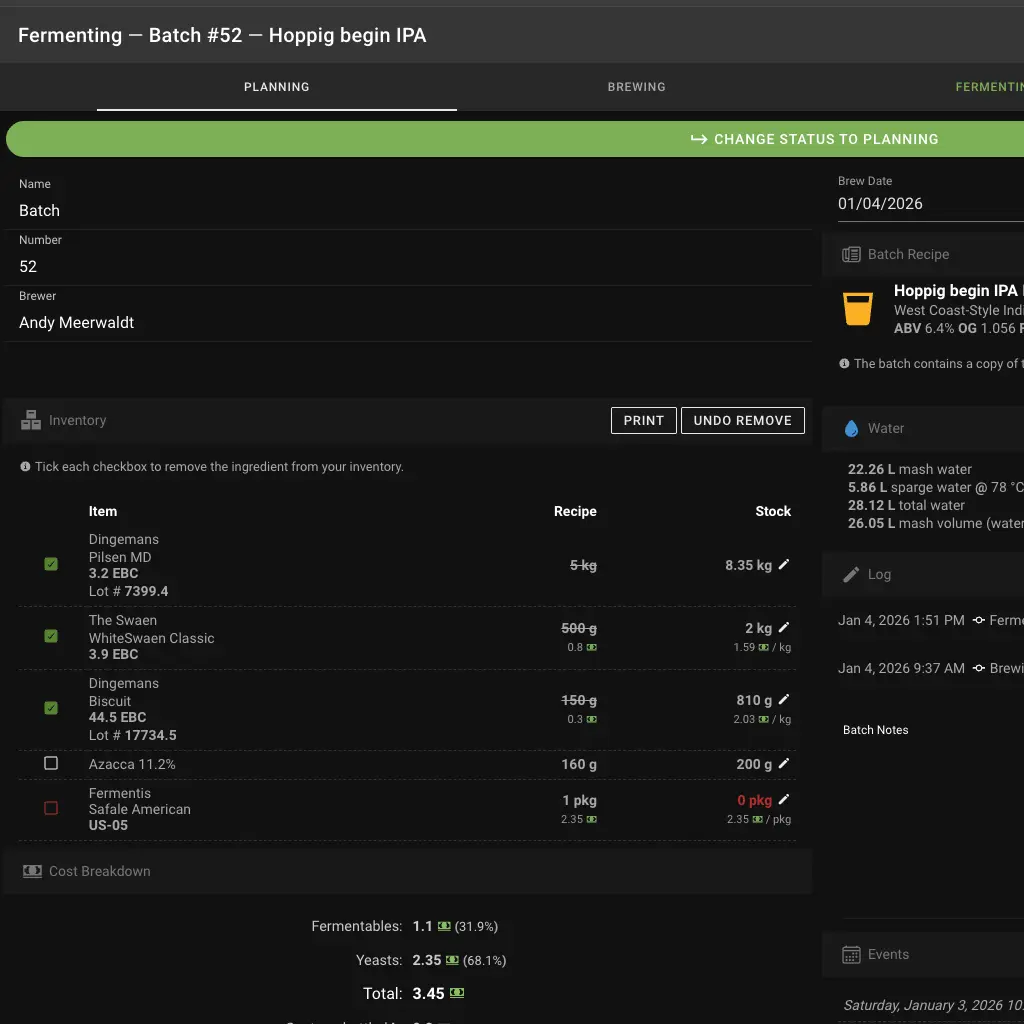Collapse the Inventory section header

(78, 421)
